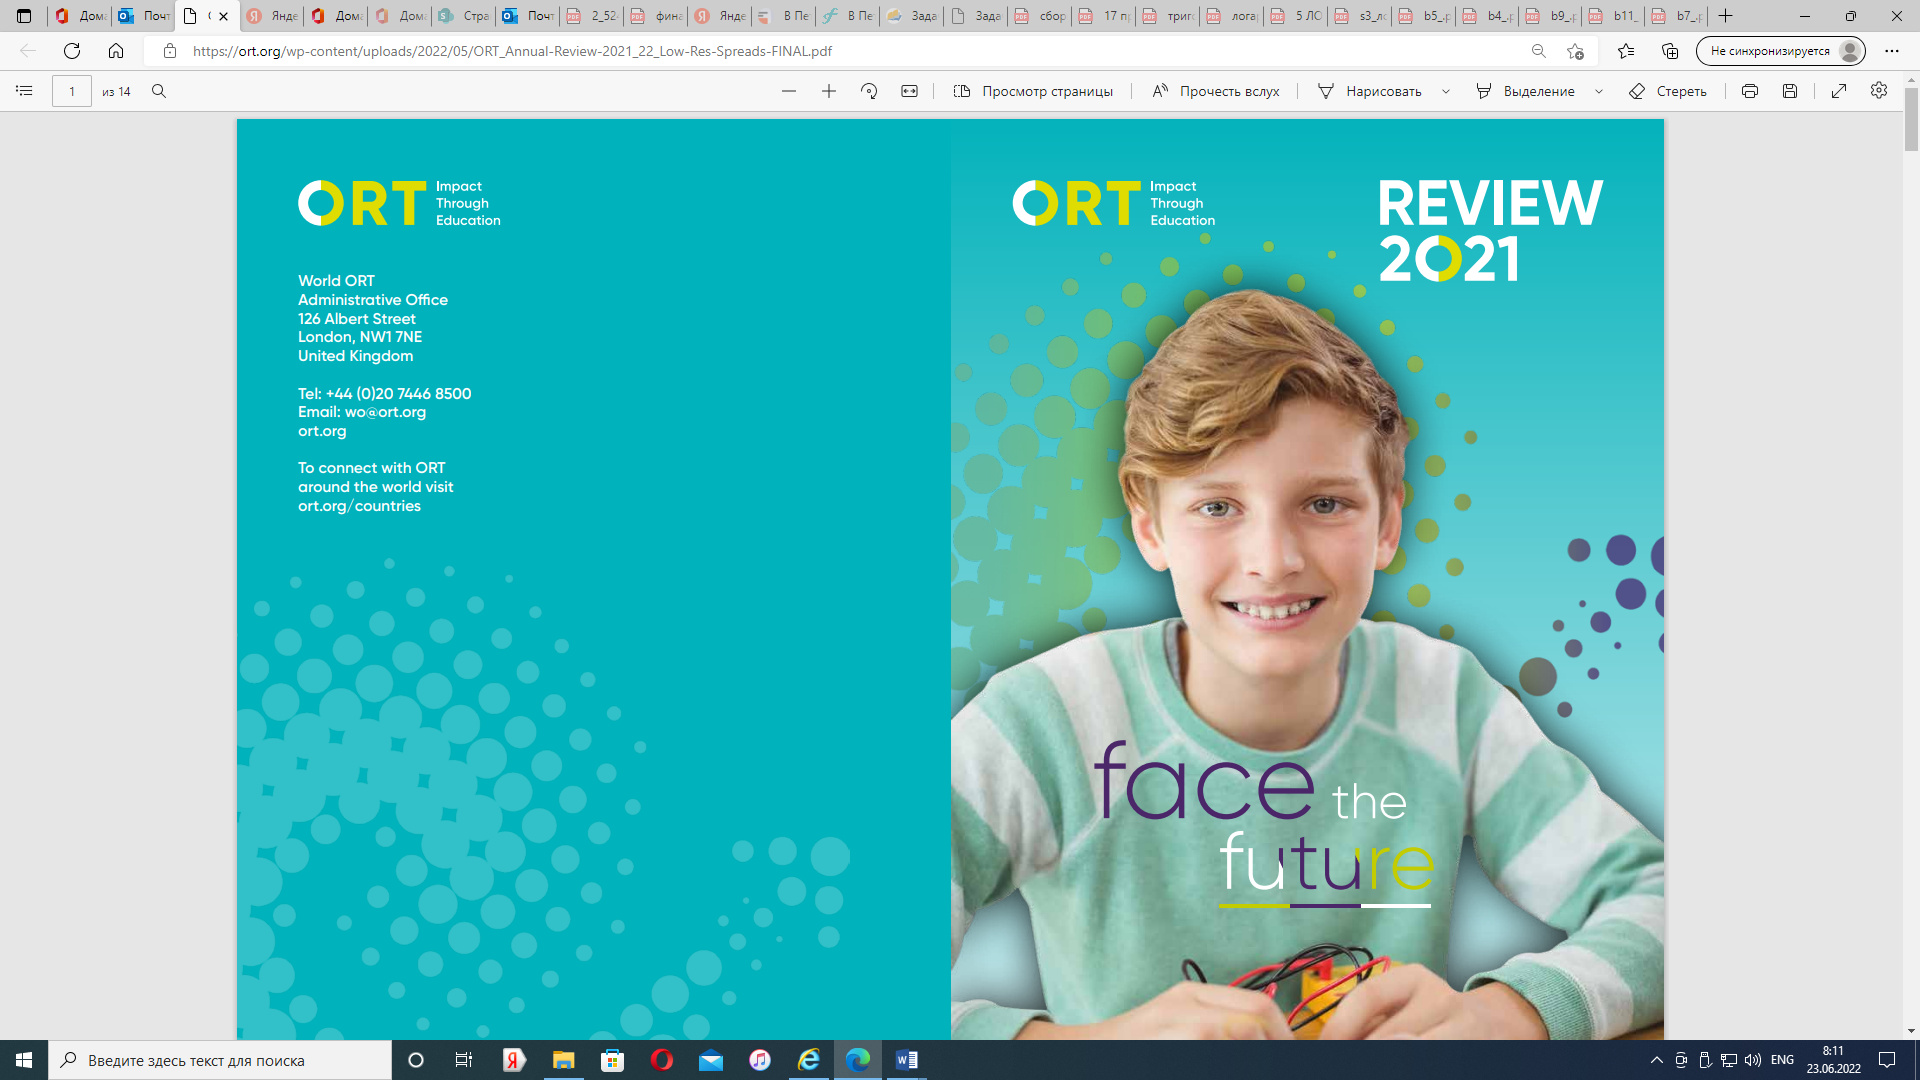Click the page number input field
1920x1080 pixels.
72,91
